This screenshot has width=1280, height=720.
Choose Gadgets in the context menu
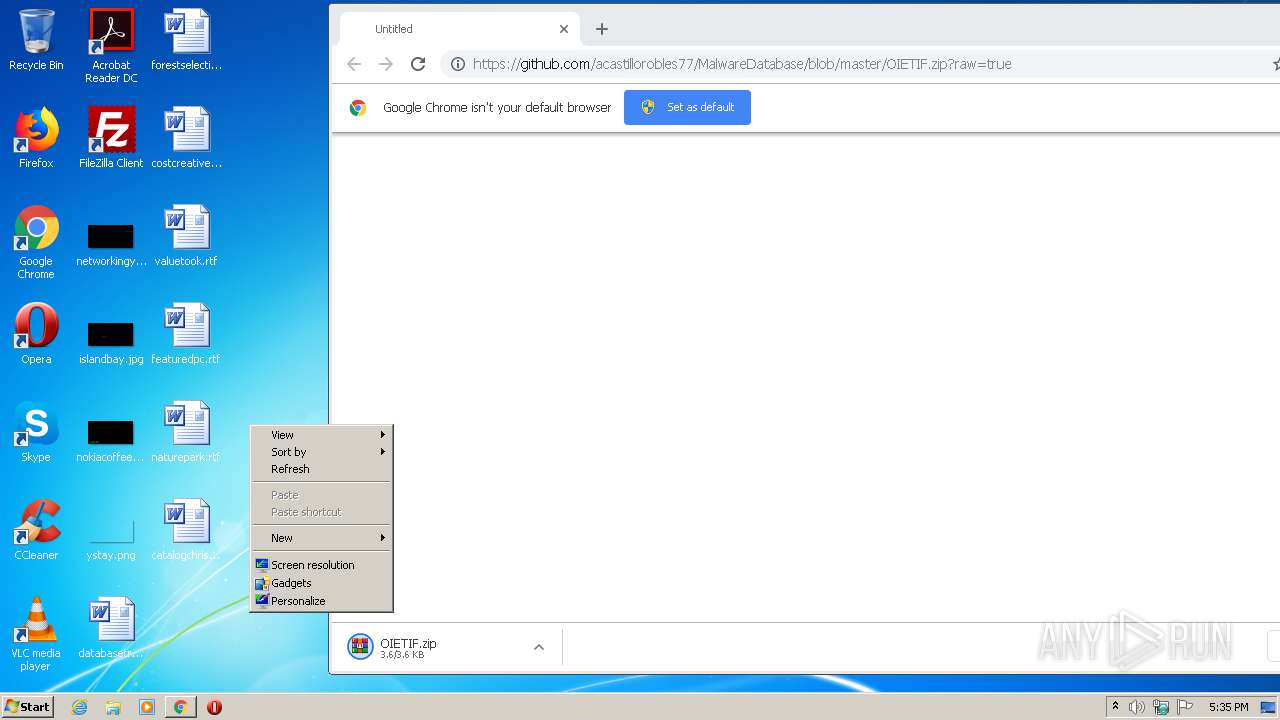(321, 583)
